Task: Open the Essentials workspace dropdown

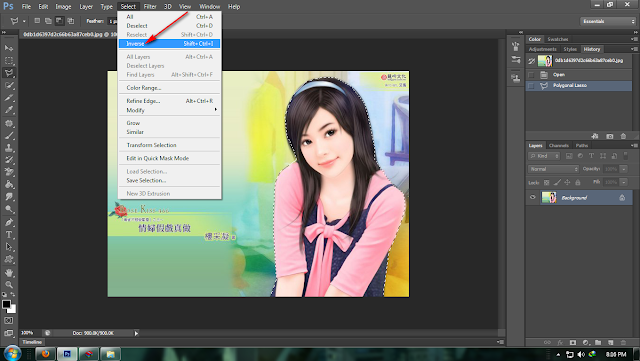Action: (608, 21)
